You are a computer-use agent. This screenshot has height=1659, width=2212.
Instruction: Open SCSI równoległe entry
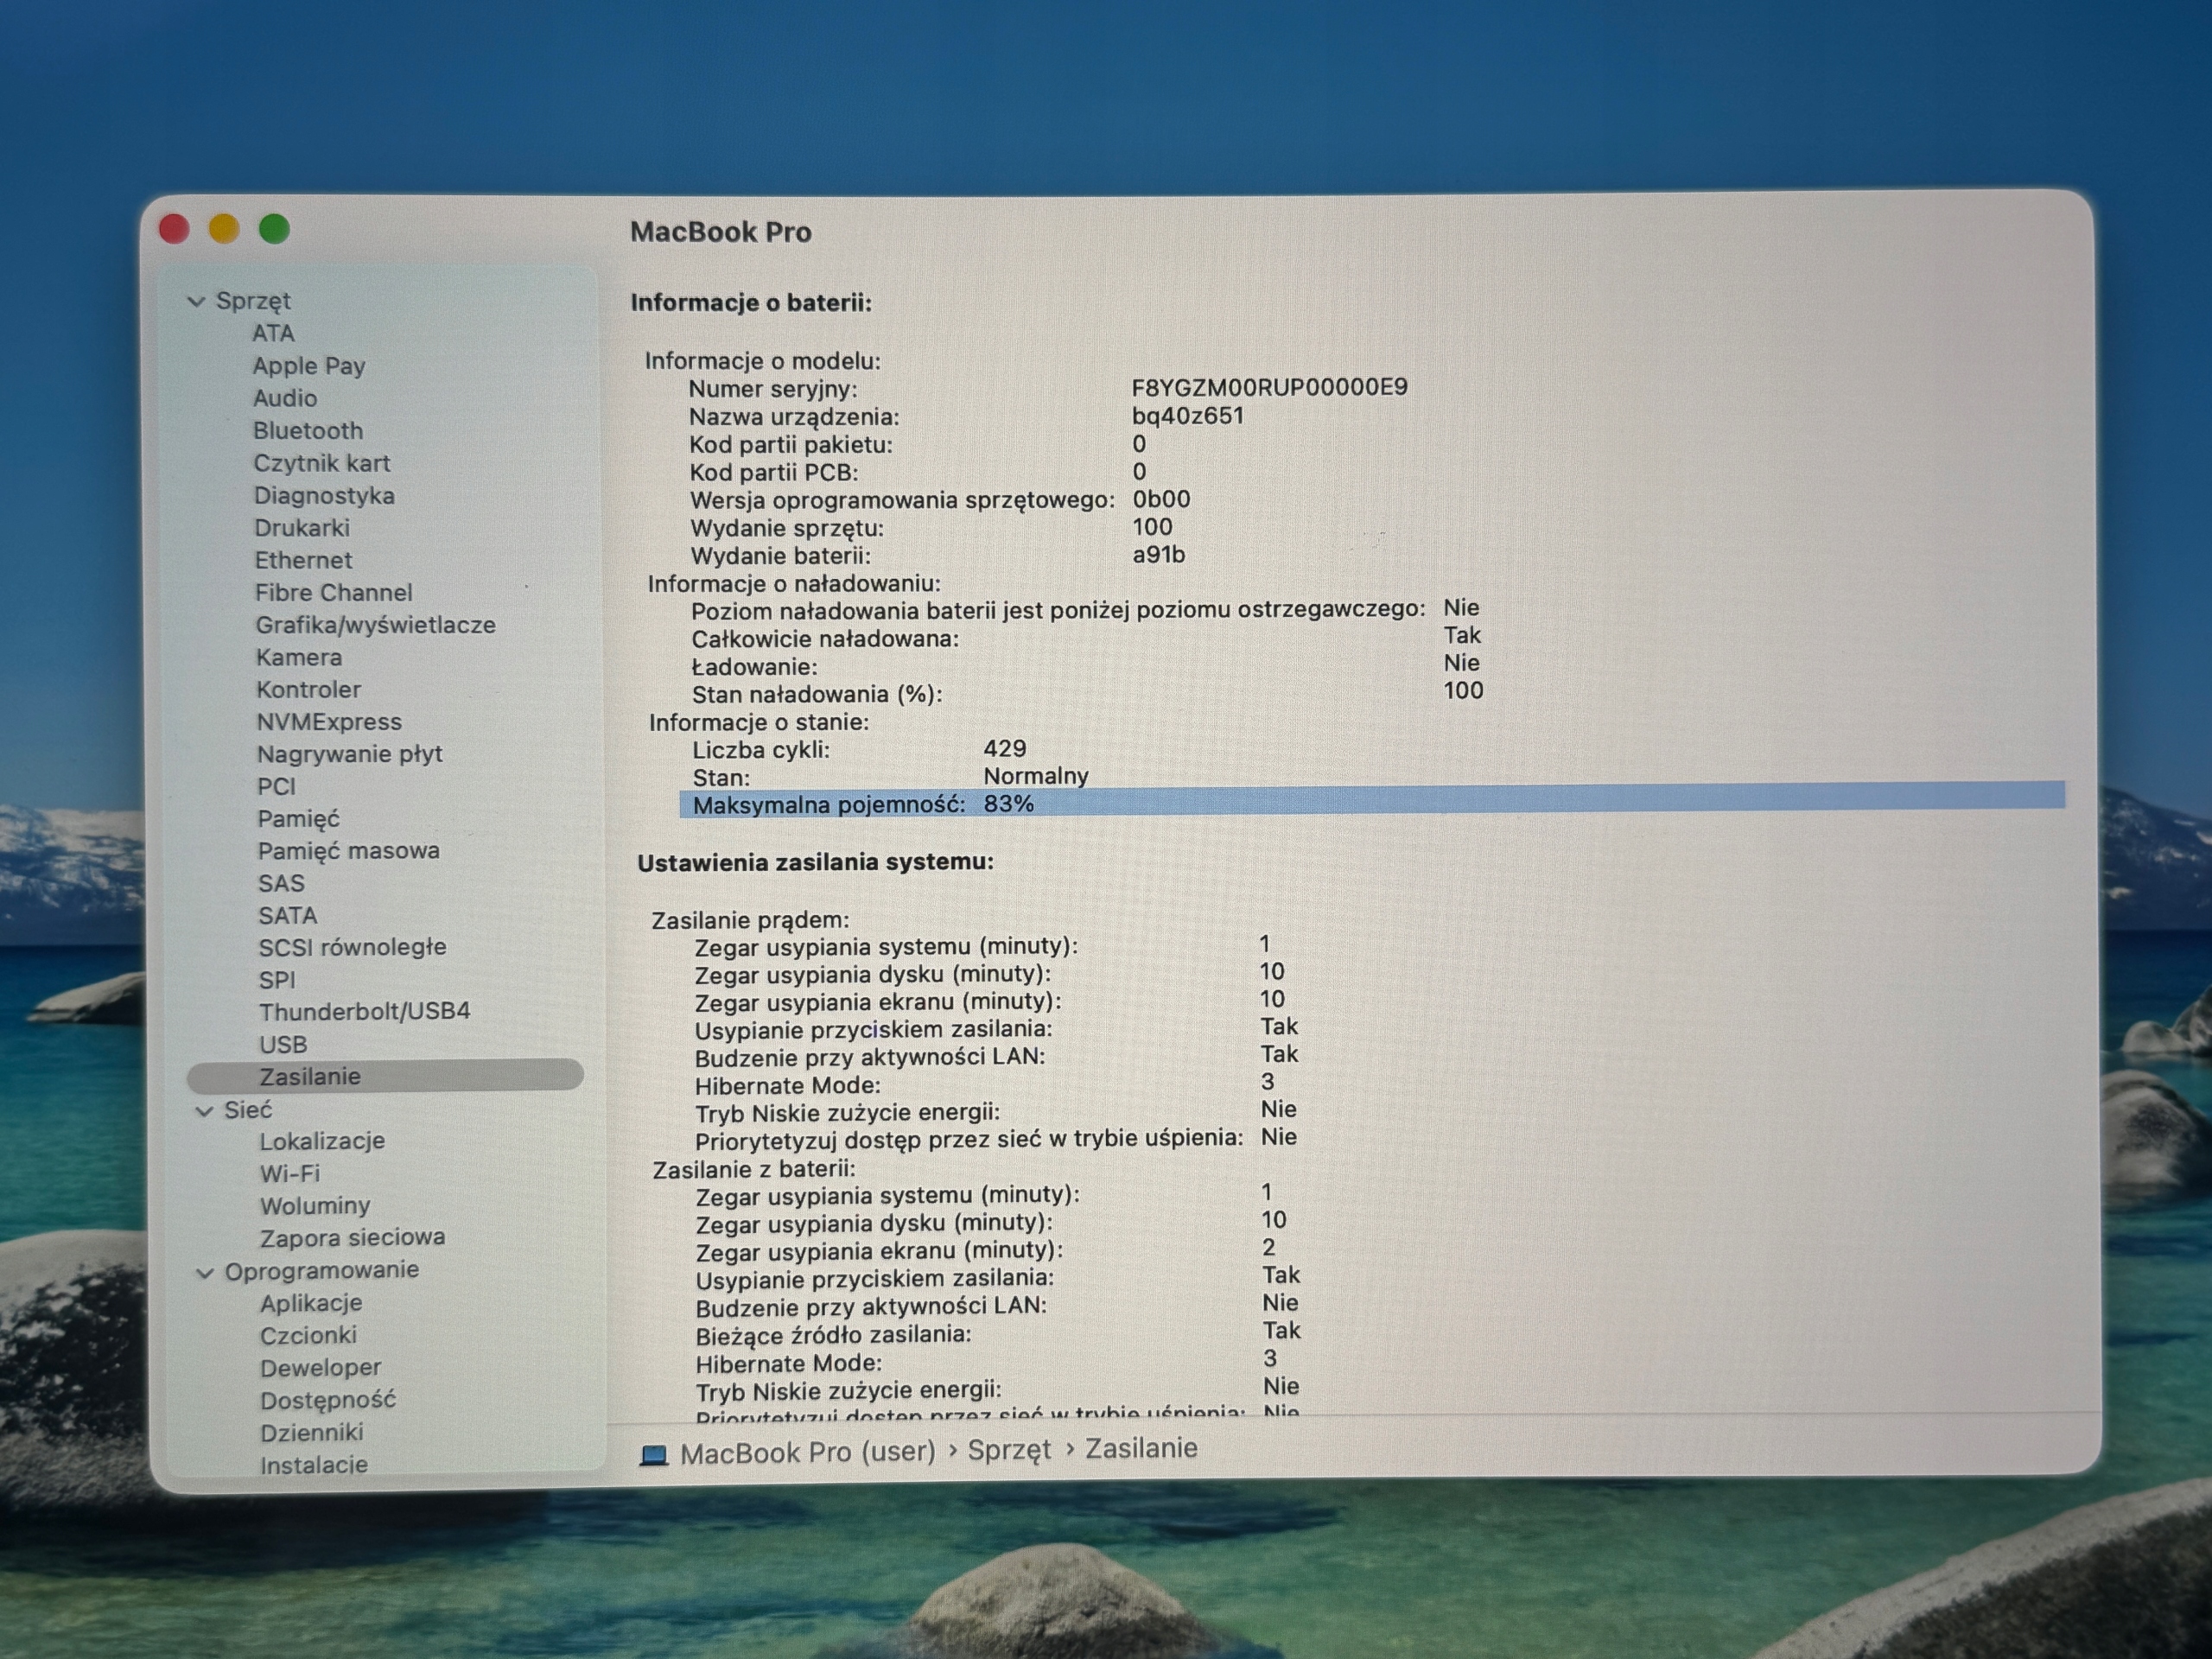click(353, 948)
